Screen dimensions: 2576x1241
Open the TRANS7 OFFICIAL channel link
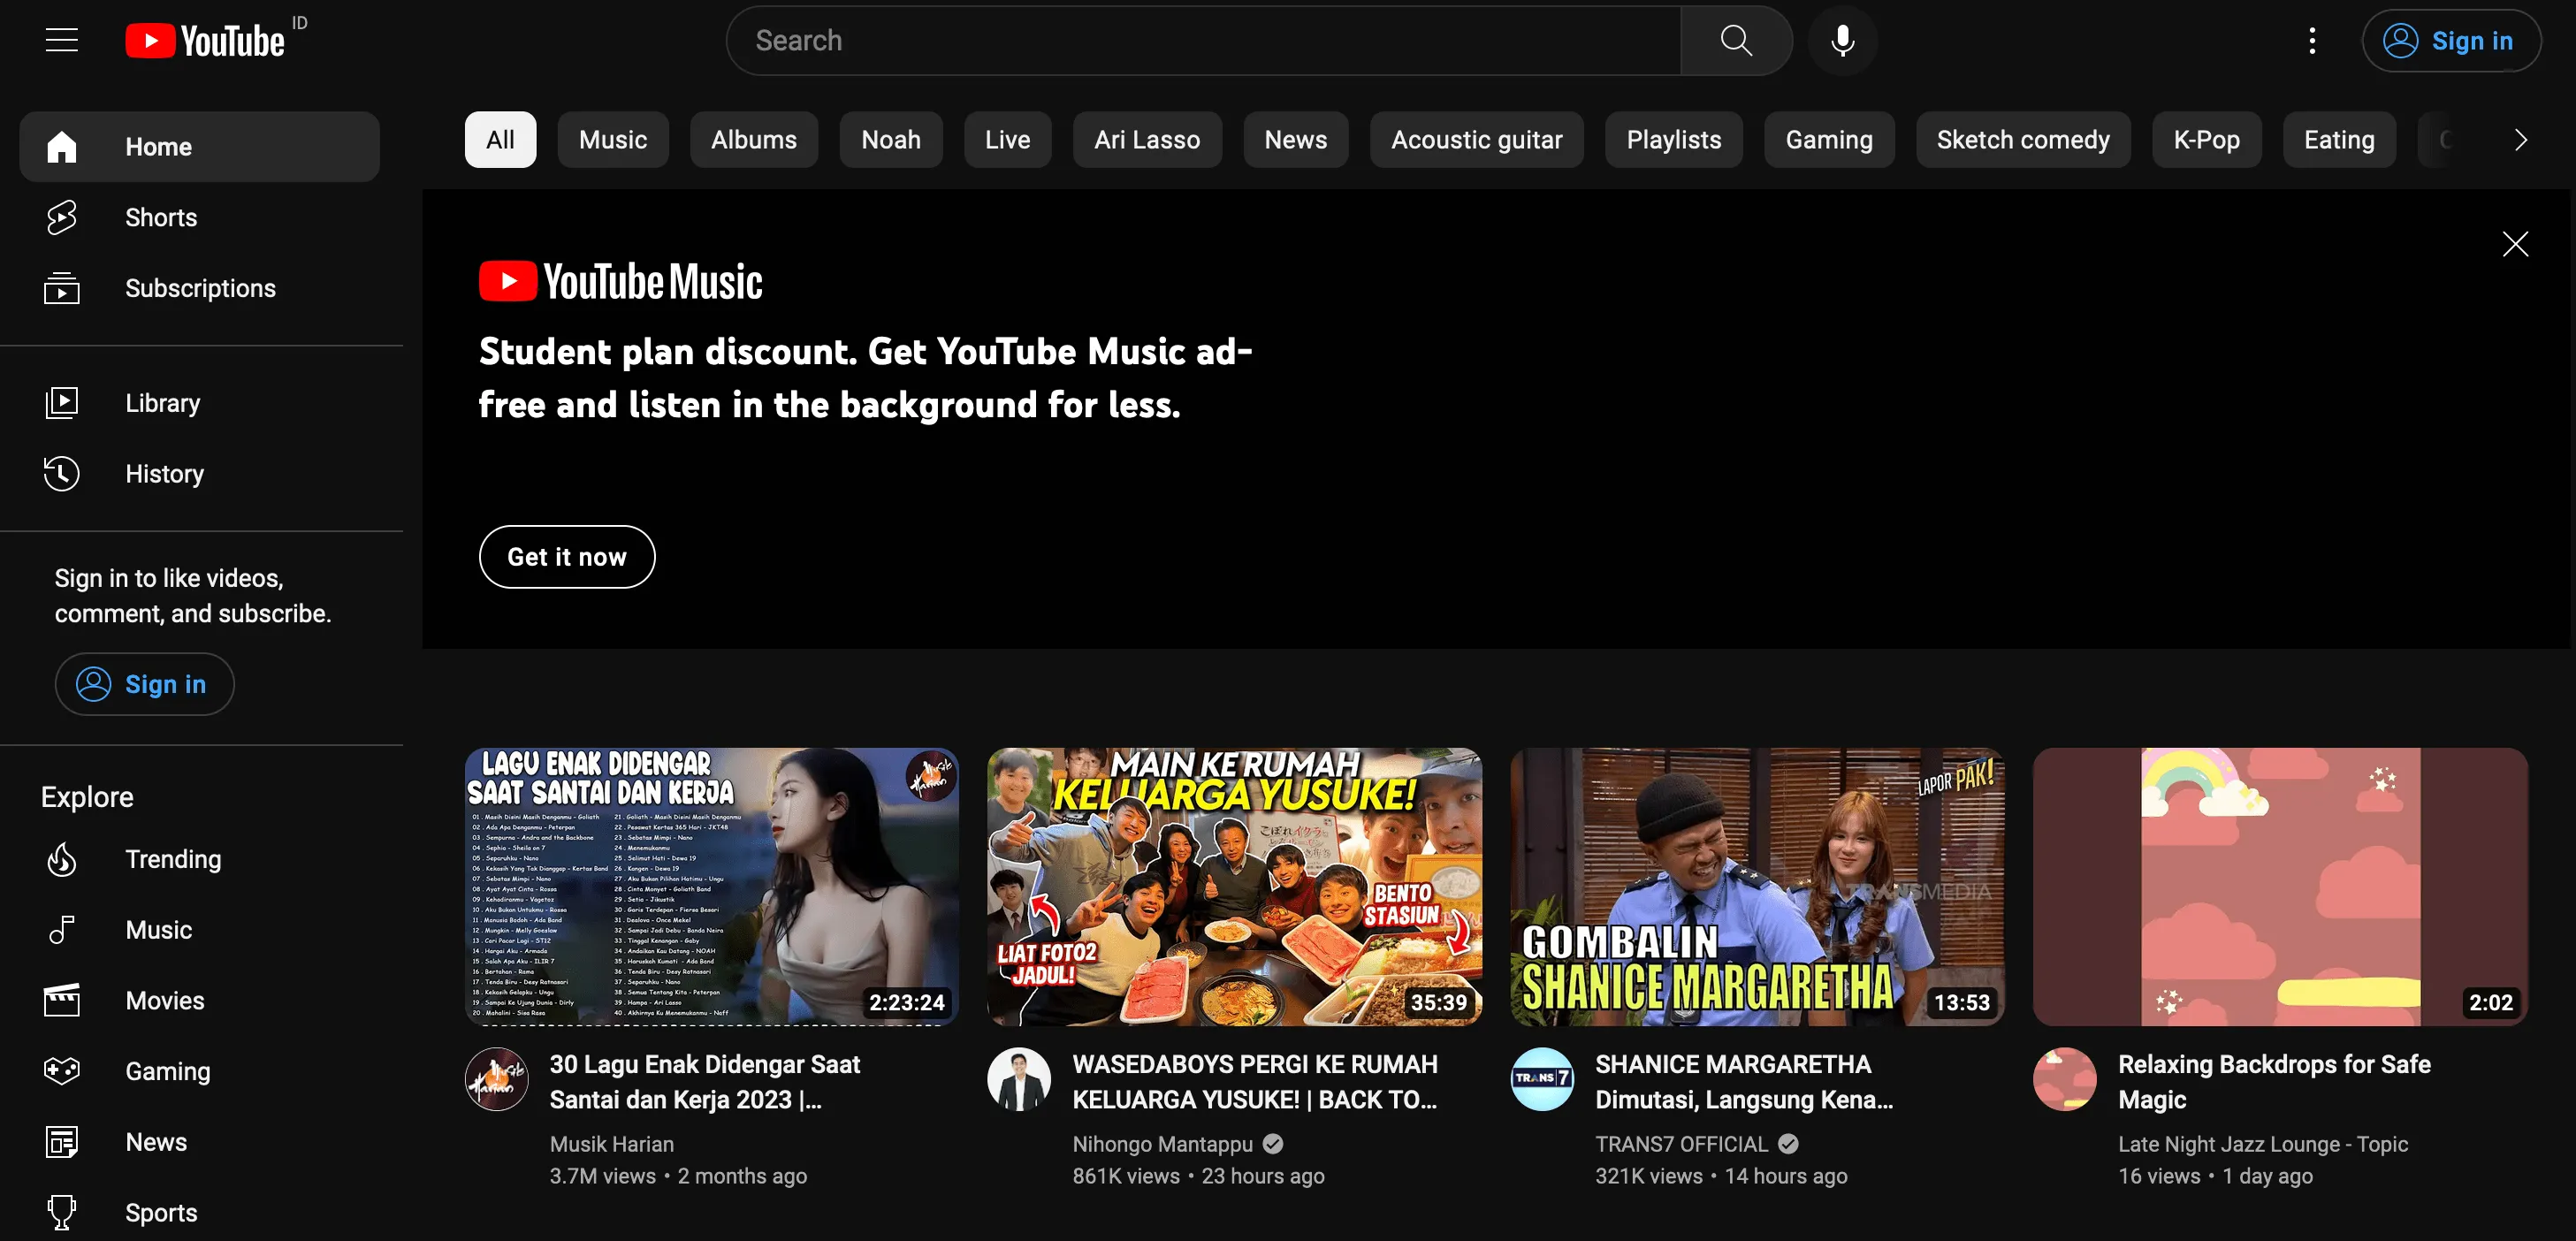click(1680, 1144)
